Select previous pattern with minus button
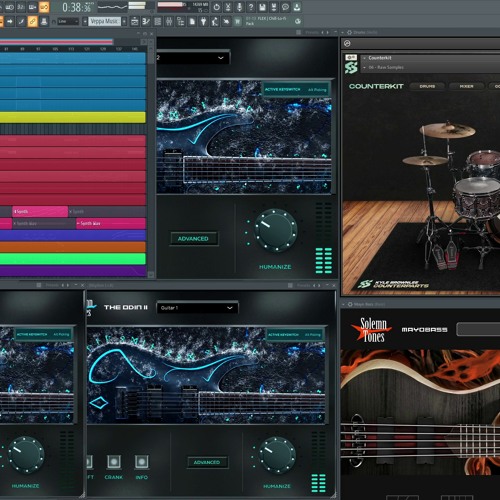500x500 pixels. (x=85, y=21)
